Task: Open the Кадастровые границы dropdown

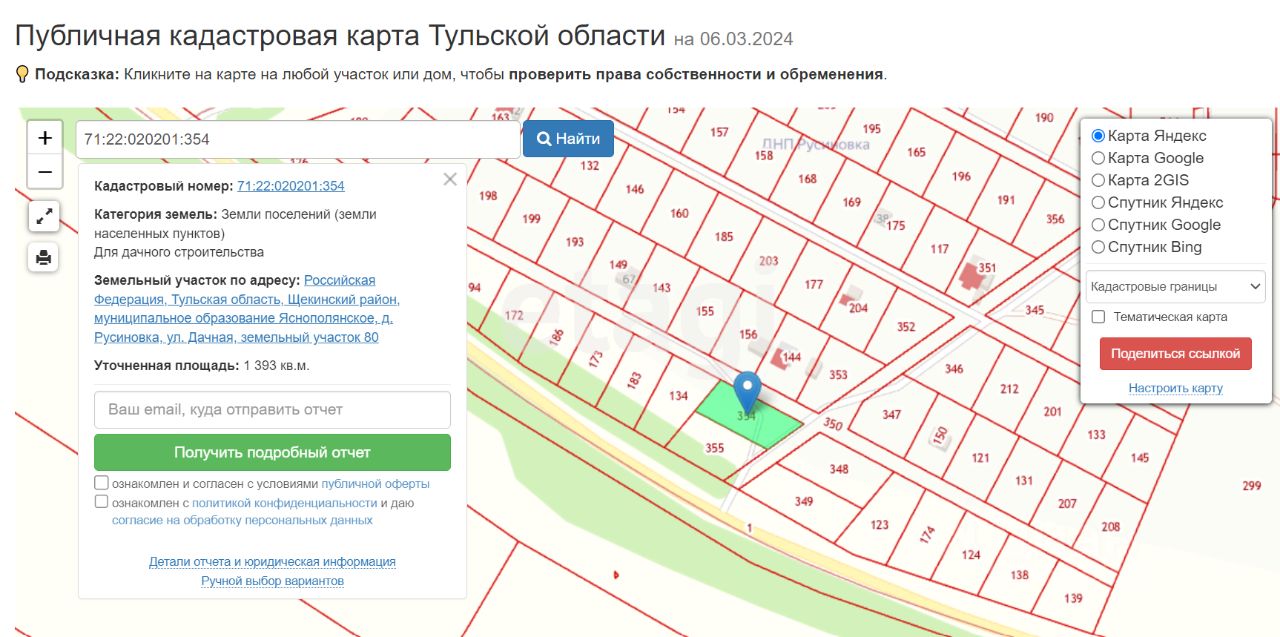Action: click(x=1176, y=287)
